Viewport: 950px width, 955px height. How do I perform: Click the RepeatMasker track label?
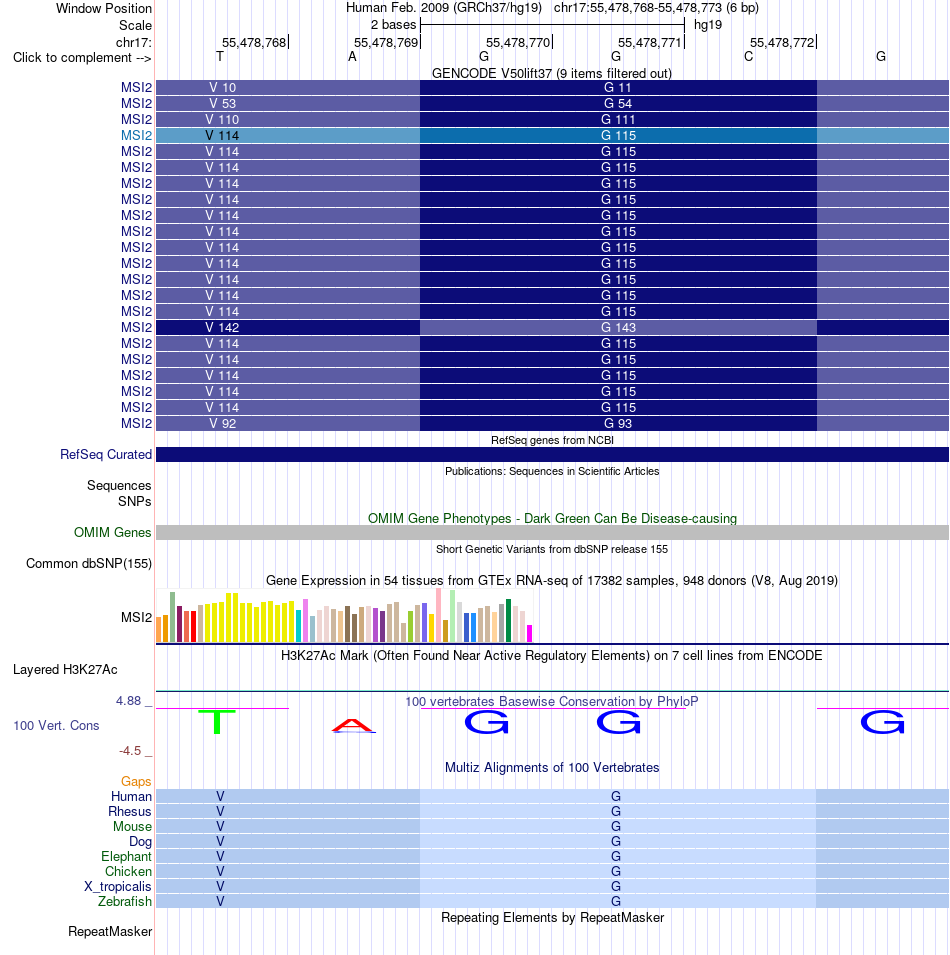point(110,932)
